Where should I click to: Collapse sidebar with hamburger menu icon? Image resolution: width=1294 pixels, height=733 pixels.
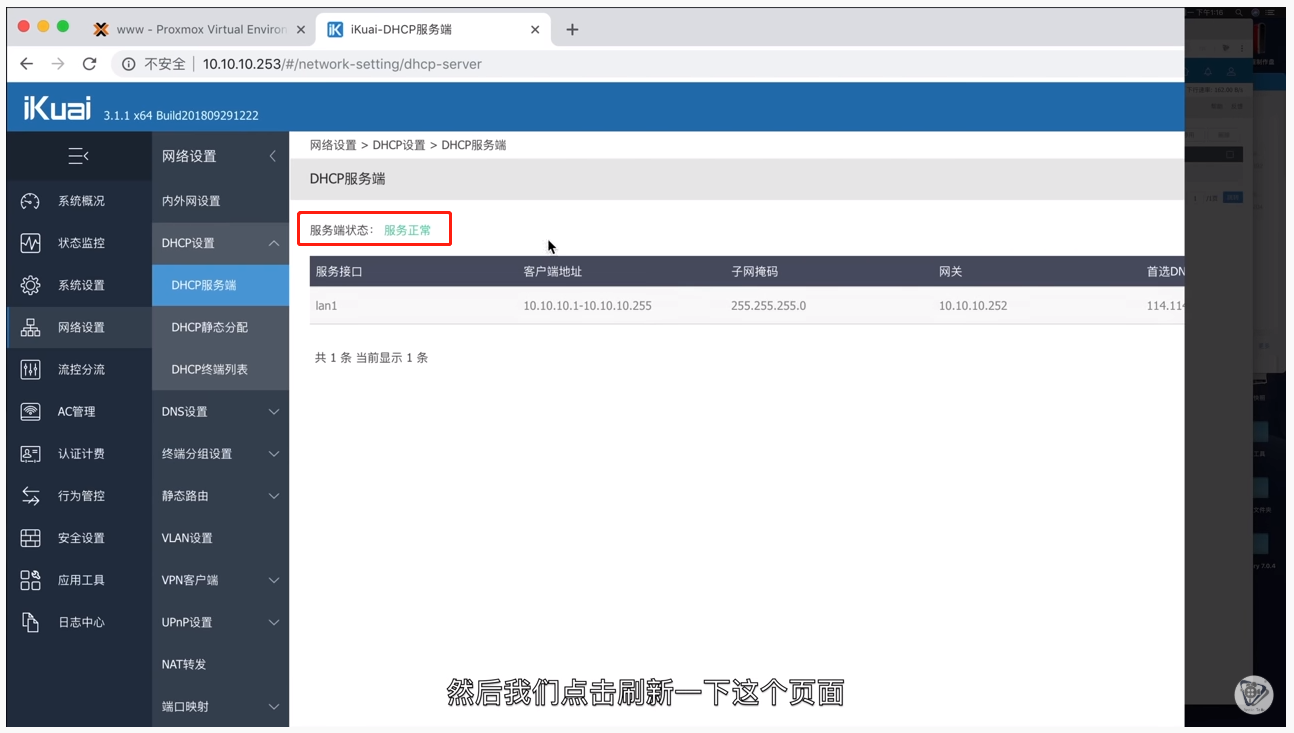[78, 156]
